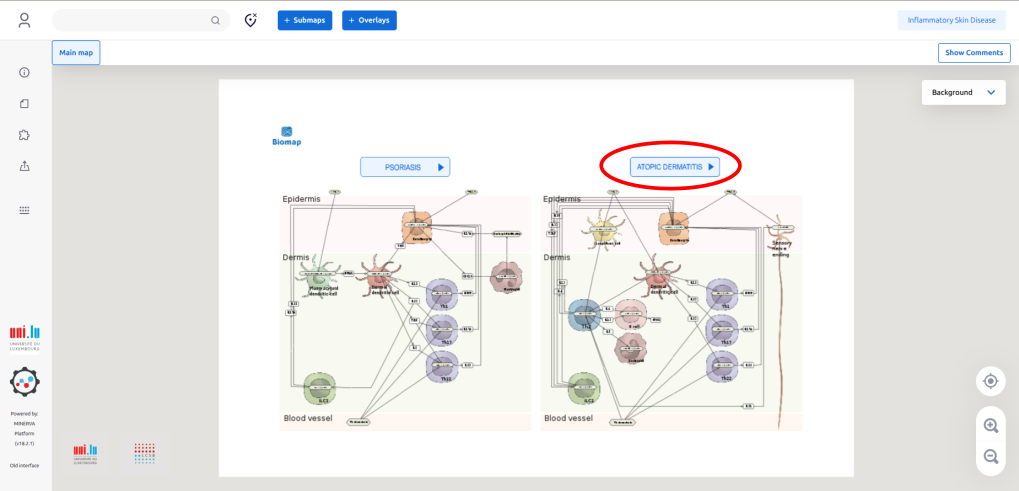Recenter map with the location target button
The height and width of the screenshot is (491, 1019).
coord(990,381)
